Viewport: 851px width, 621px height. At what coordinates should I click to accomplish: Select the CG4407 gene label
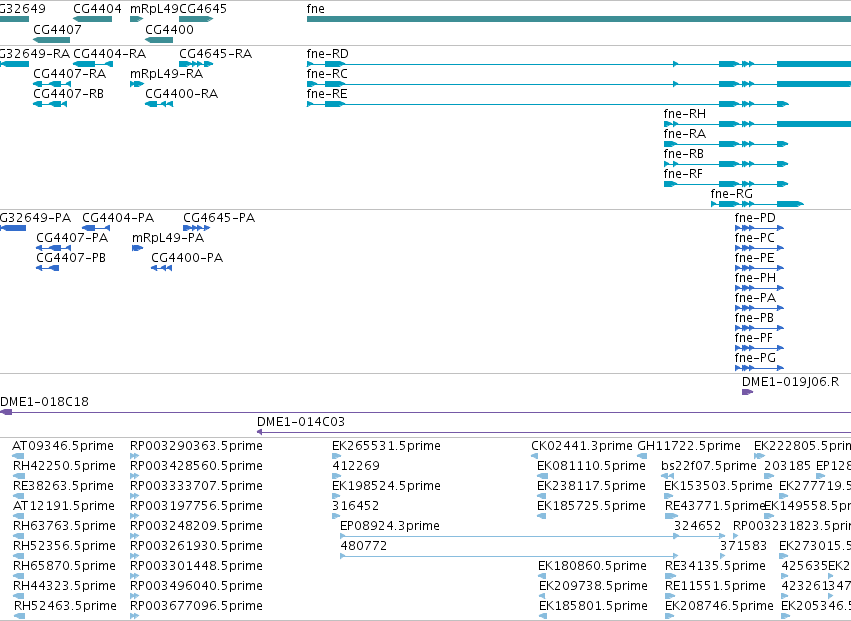point(57,29)
